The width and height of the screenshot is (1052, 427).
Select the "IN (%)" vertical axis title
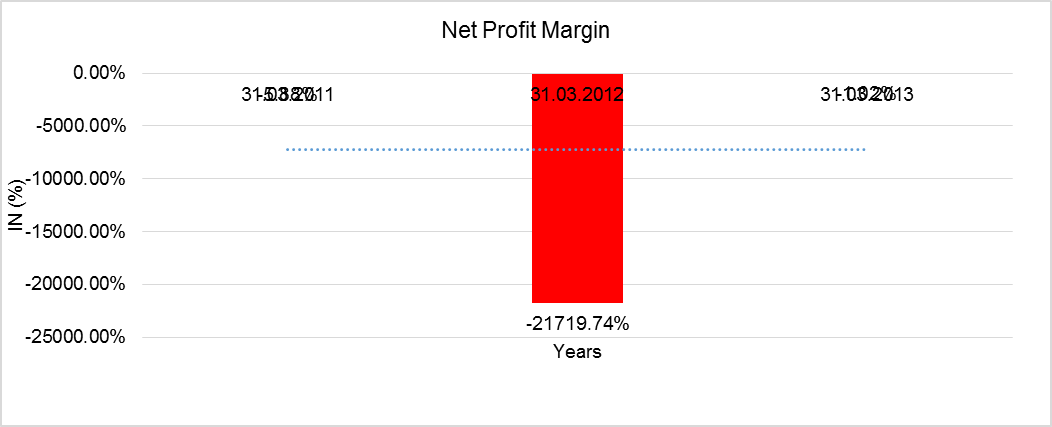pos(17,205)
